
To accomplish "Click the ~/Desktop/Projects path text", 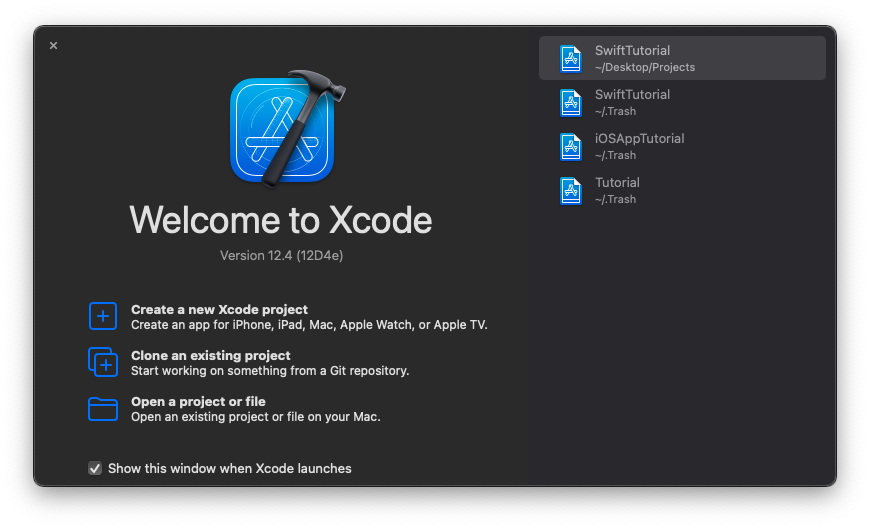I will pos(645,67).
